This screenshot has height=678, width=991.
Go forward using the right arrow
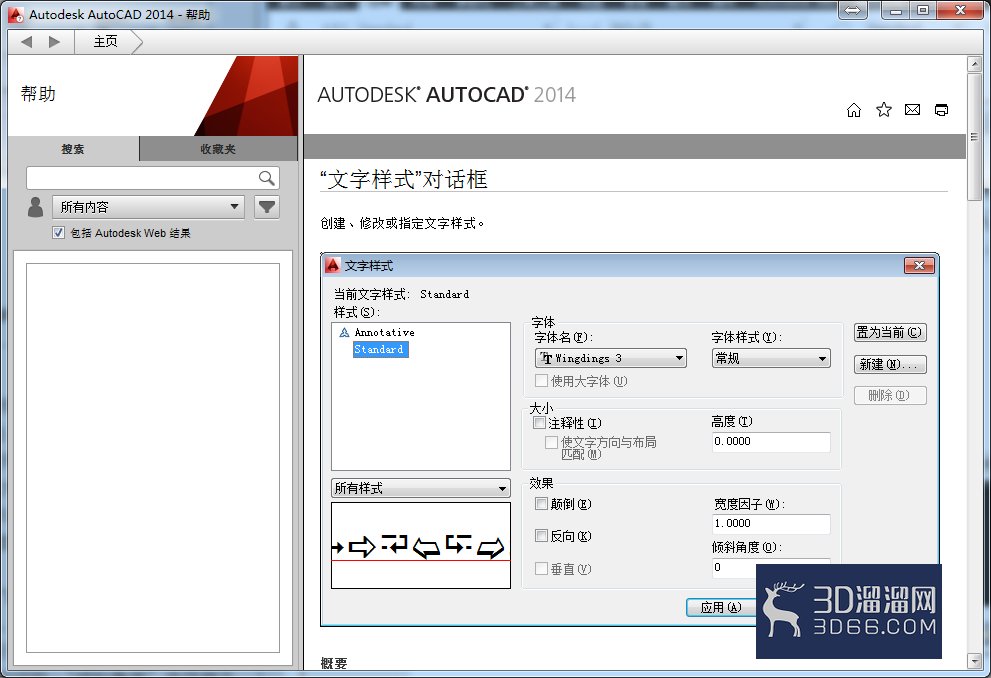tap(54, 42)
